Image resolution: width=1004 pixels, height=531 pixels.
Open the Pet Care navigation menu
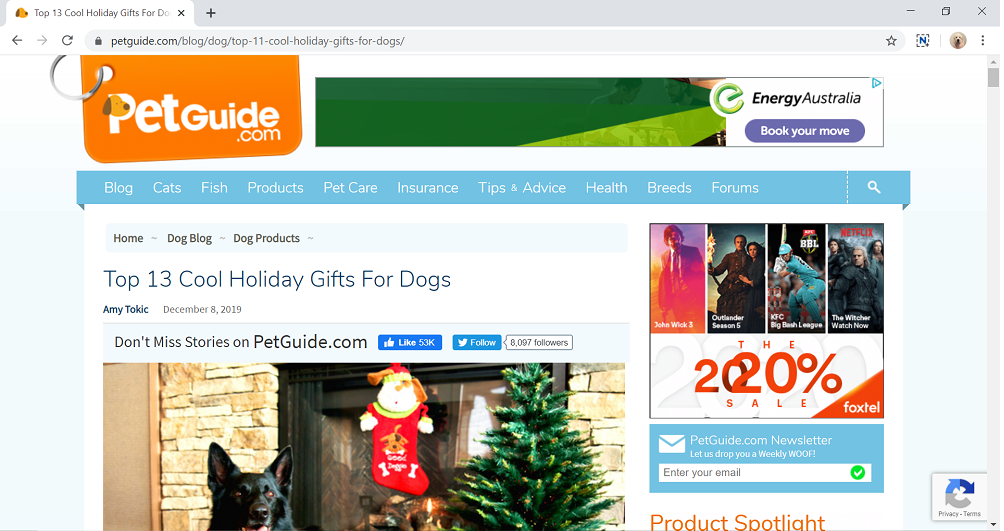pos(350,188)
